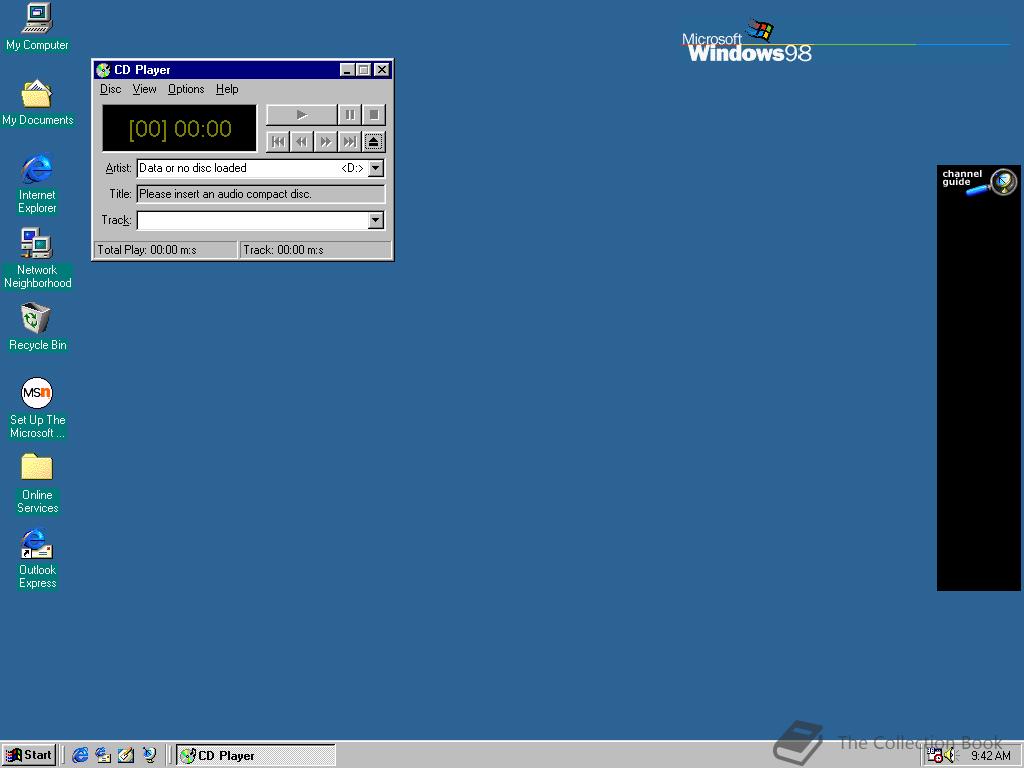Skip forwards within the current track
Viewport: 1024px width, 768px height.
tap(325, 142)
